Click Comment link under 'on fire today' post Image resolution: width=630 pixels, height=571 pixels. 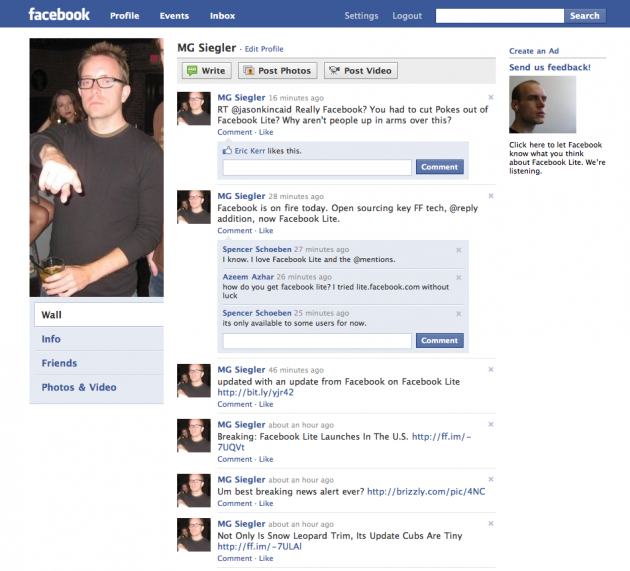pos(235,231)
